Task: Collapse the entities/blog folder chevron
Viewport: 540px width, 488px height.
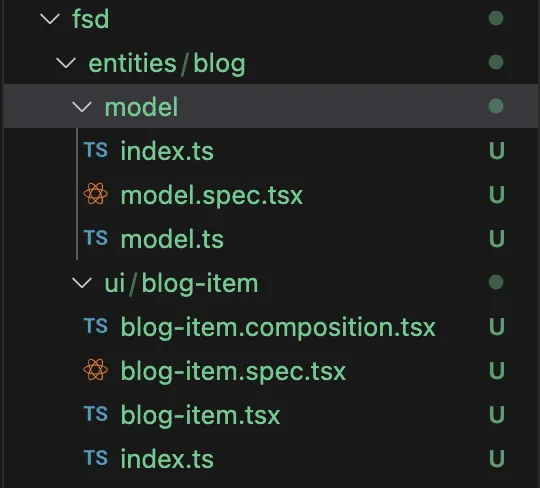Action: point(66,63)
